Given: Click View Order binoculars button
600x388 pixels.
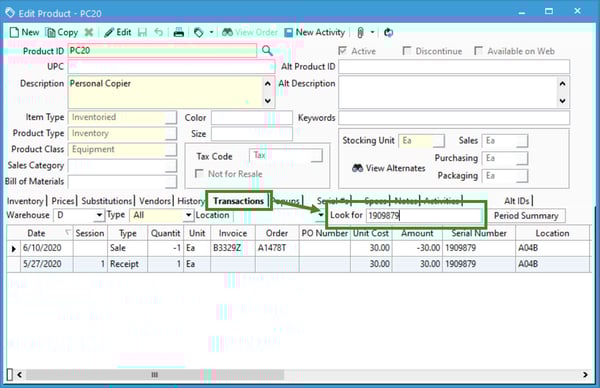Looking at the screenshot, I should click(x=250, y=33).
